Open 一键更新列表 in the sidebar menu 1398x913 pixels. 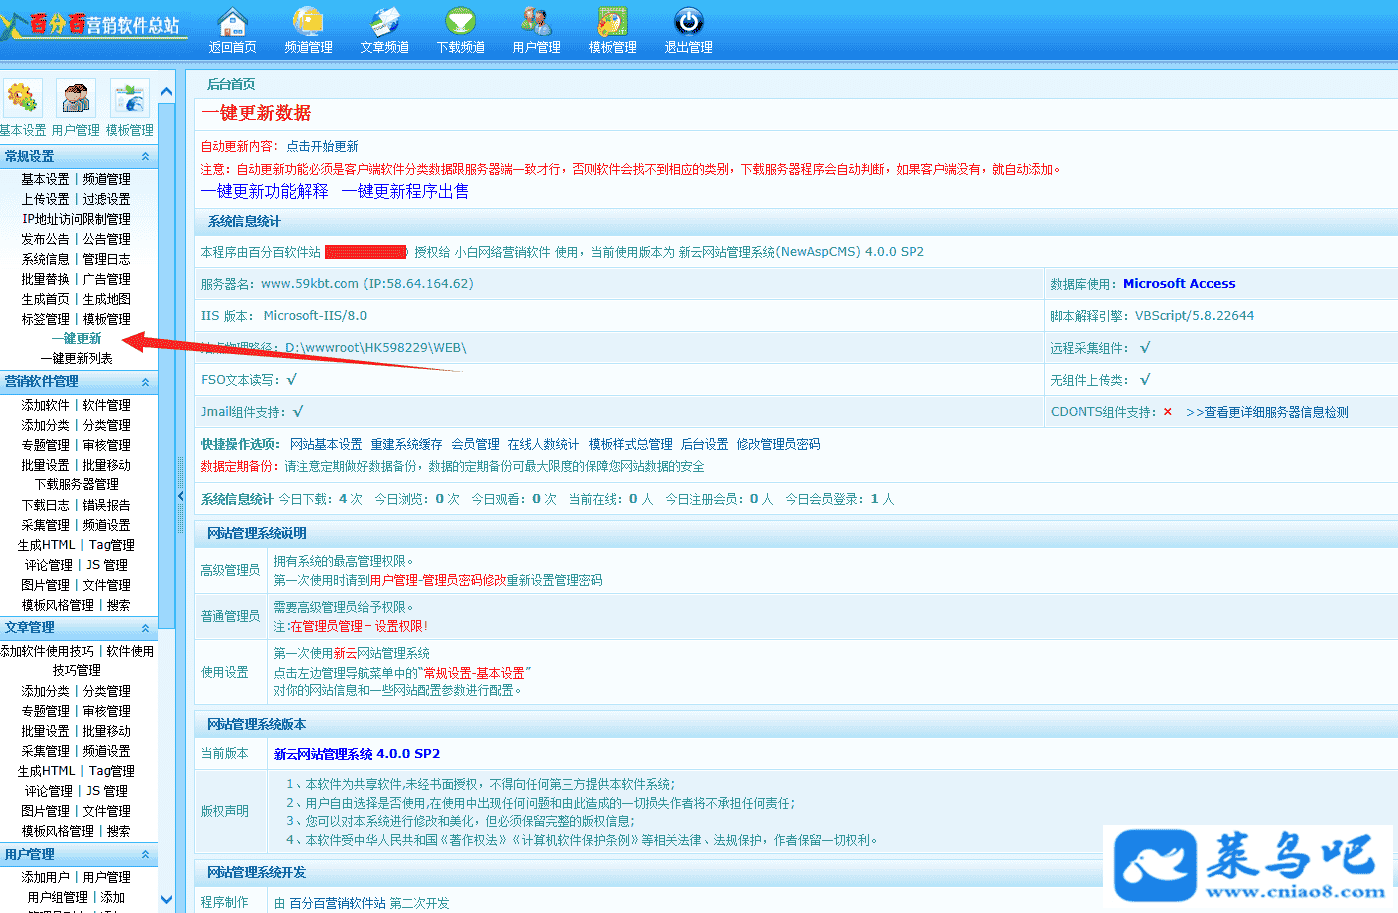tap(76, 358)
